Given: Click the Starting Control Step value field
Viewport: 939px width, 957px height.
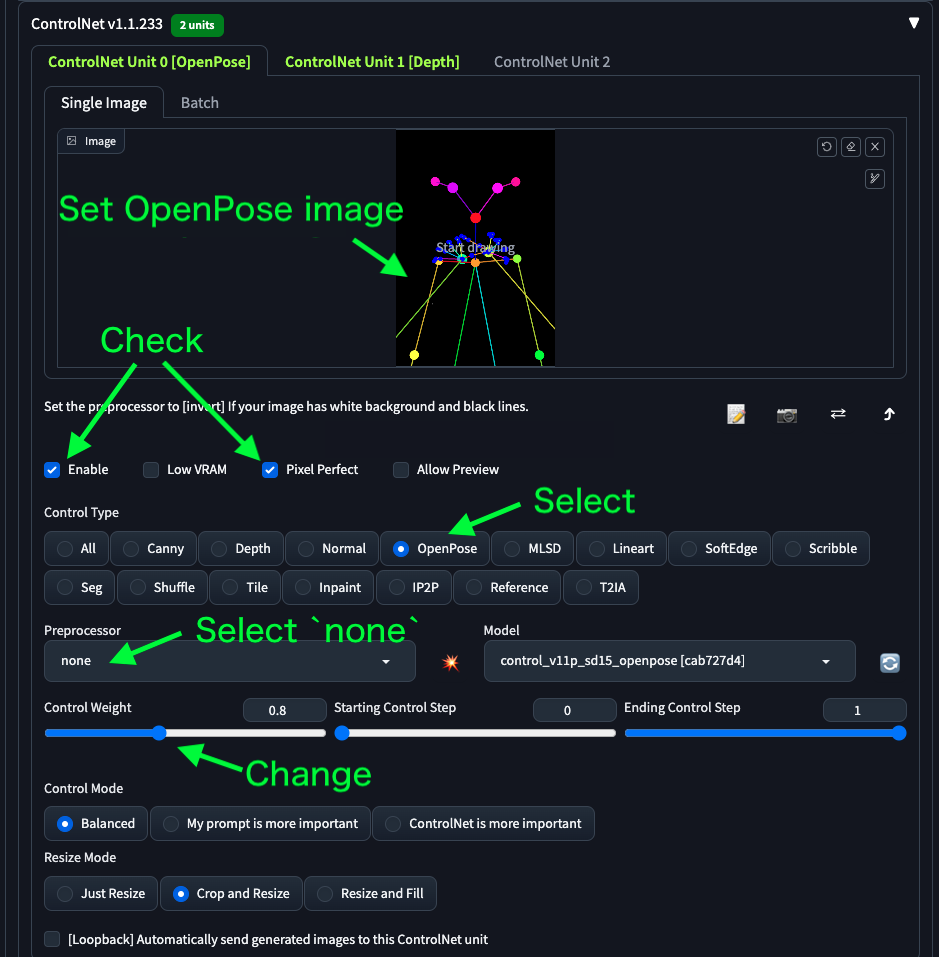Looking at the screenshot, I should (x=574, y=710).
